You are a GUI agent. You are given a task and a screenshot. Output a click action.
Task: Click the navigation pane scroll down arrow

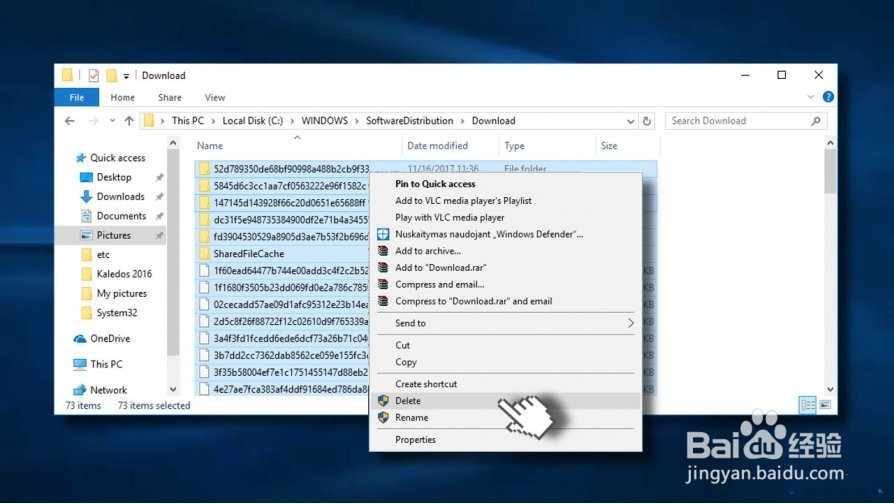coord(173,390)
